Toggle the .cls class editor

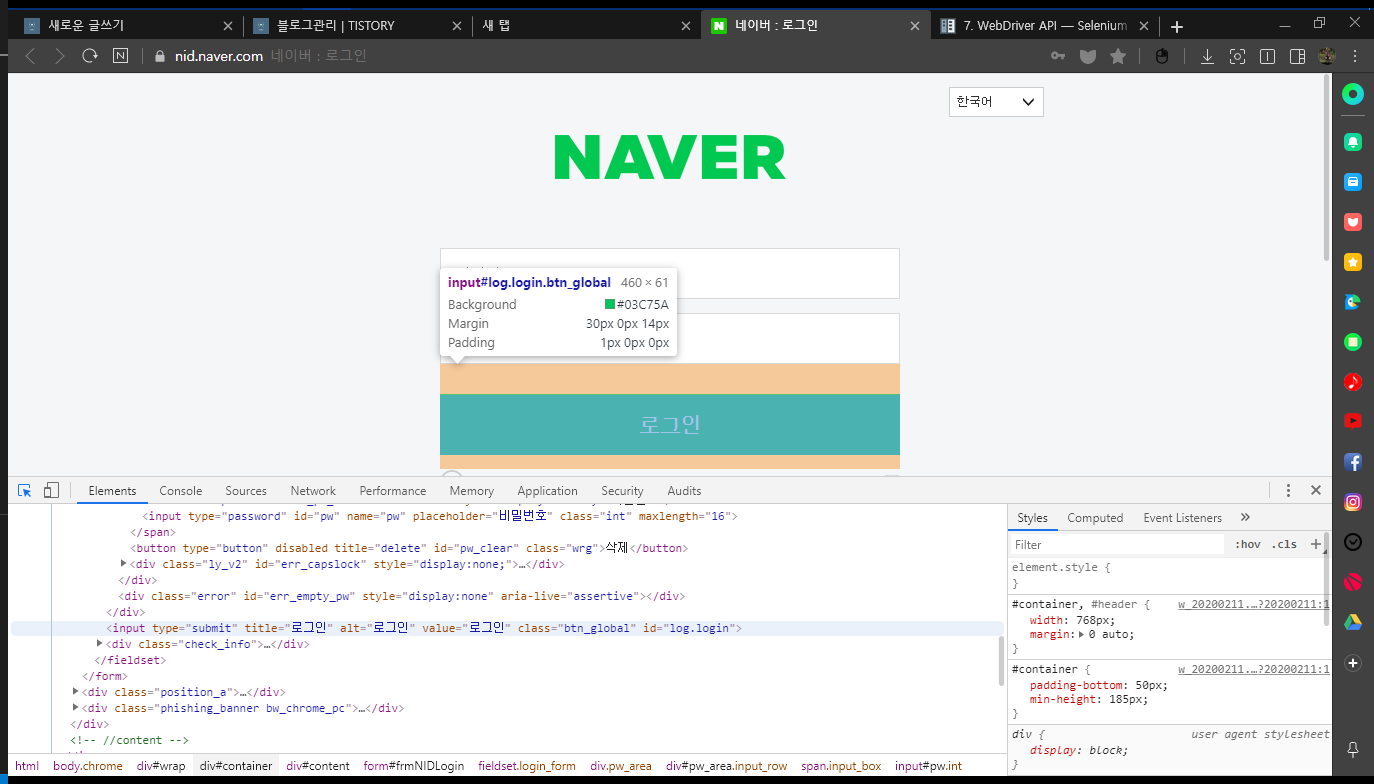coord(1284,544)
